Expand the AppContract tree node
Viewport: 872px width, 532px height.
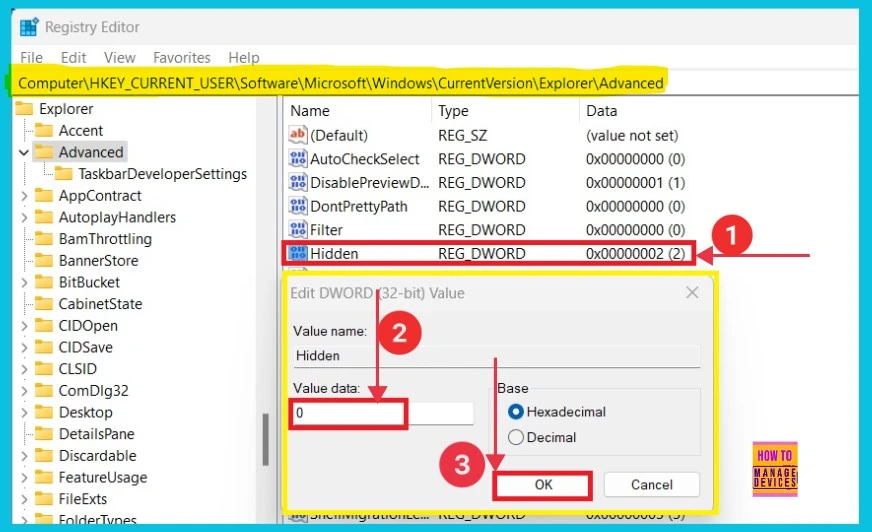coord(24,196)
